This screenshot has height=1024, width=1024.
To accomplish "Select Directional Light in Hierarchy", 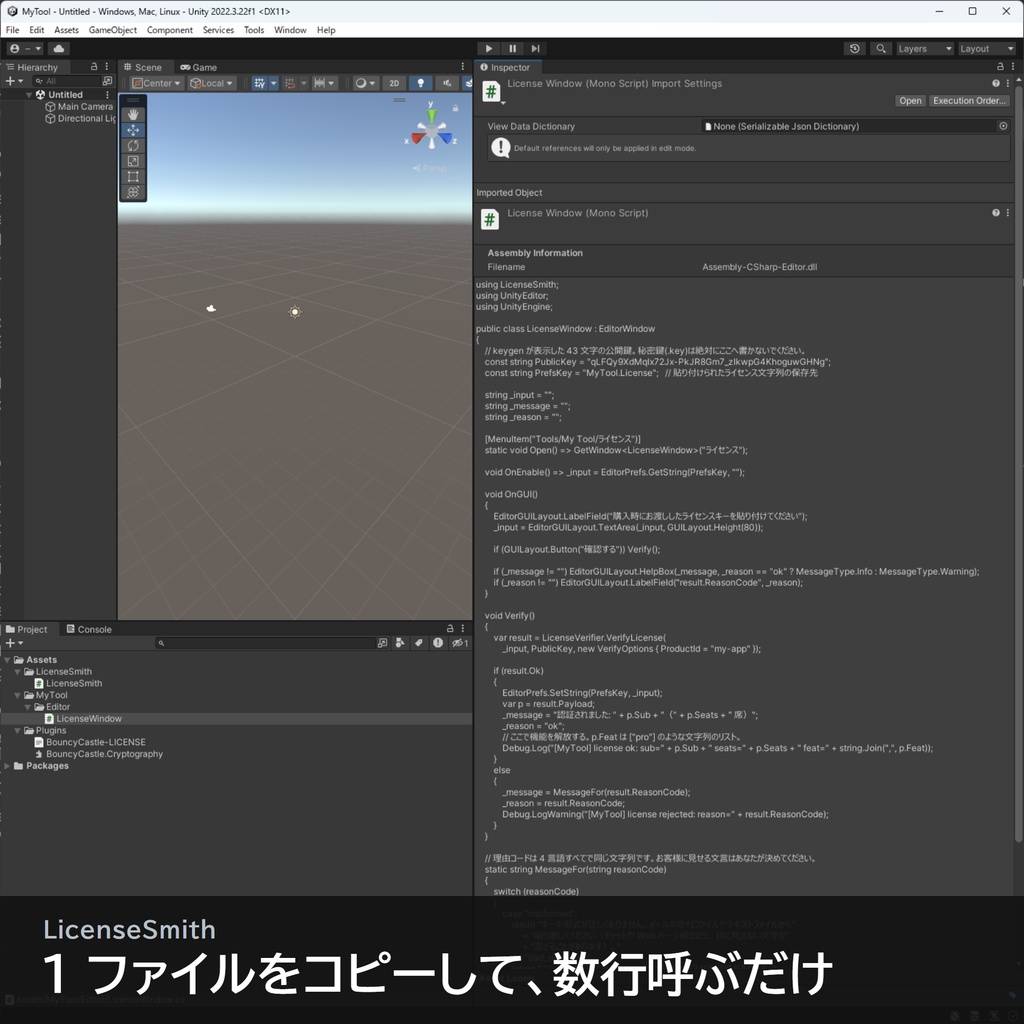I will tap(80, 118).
